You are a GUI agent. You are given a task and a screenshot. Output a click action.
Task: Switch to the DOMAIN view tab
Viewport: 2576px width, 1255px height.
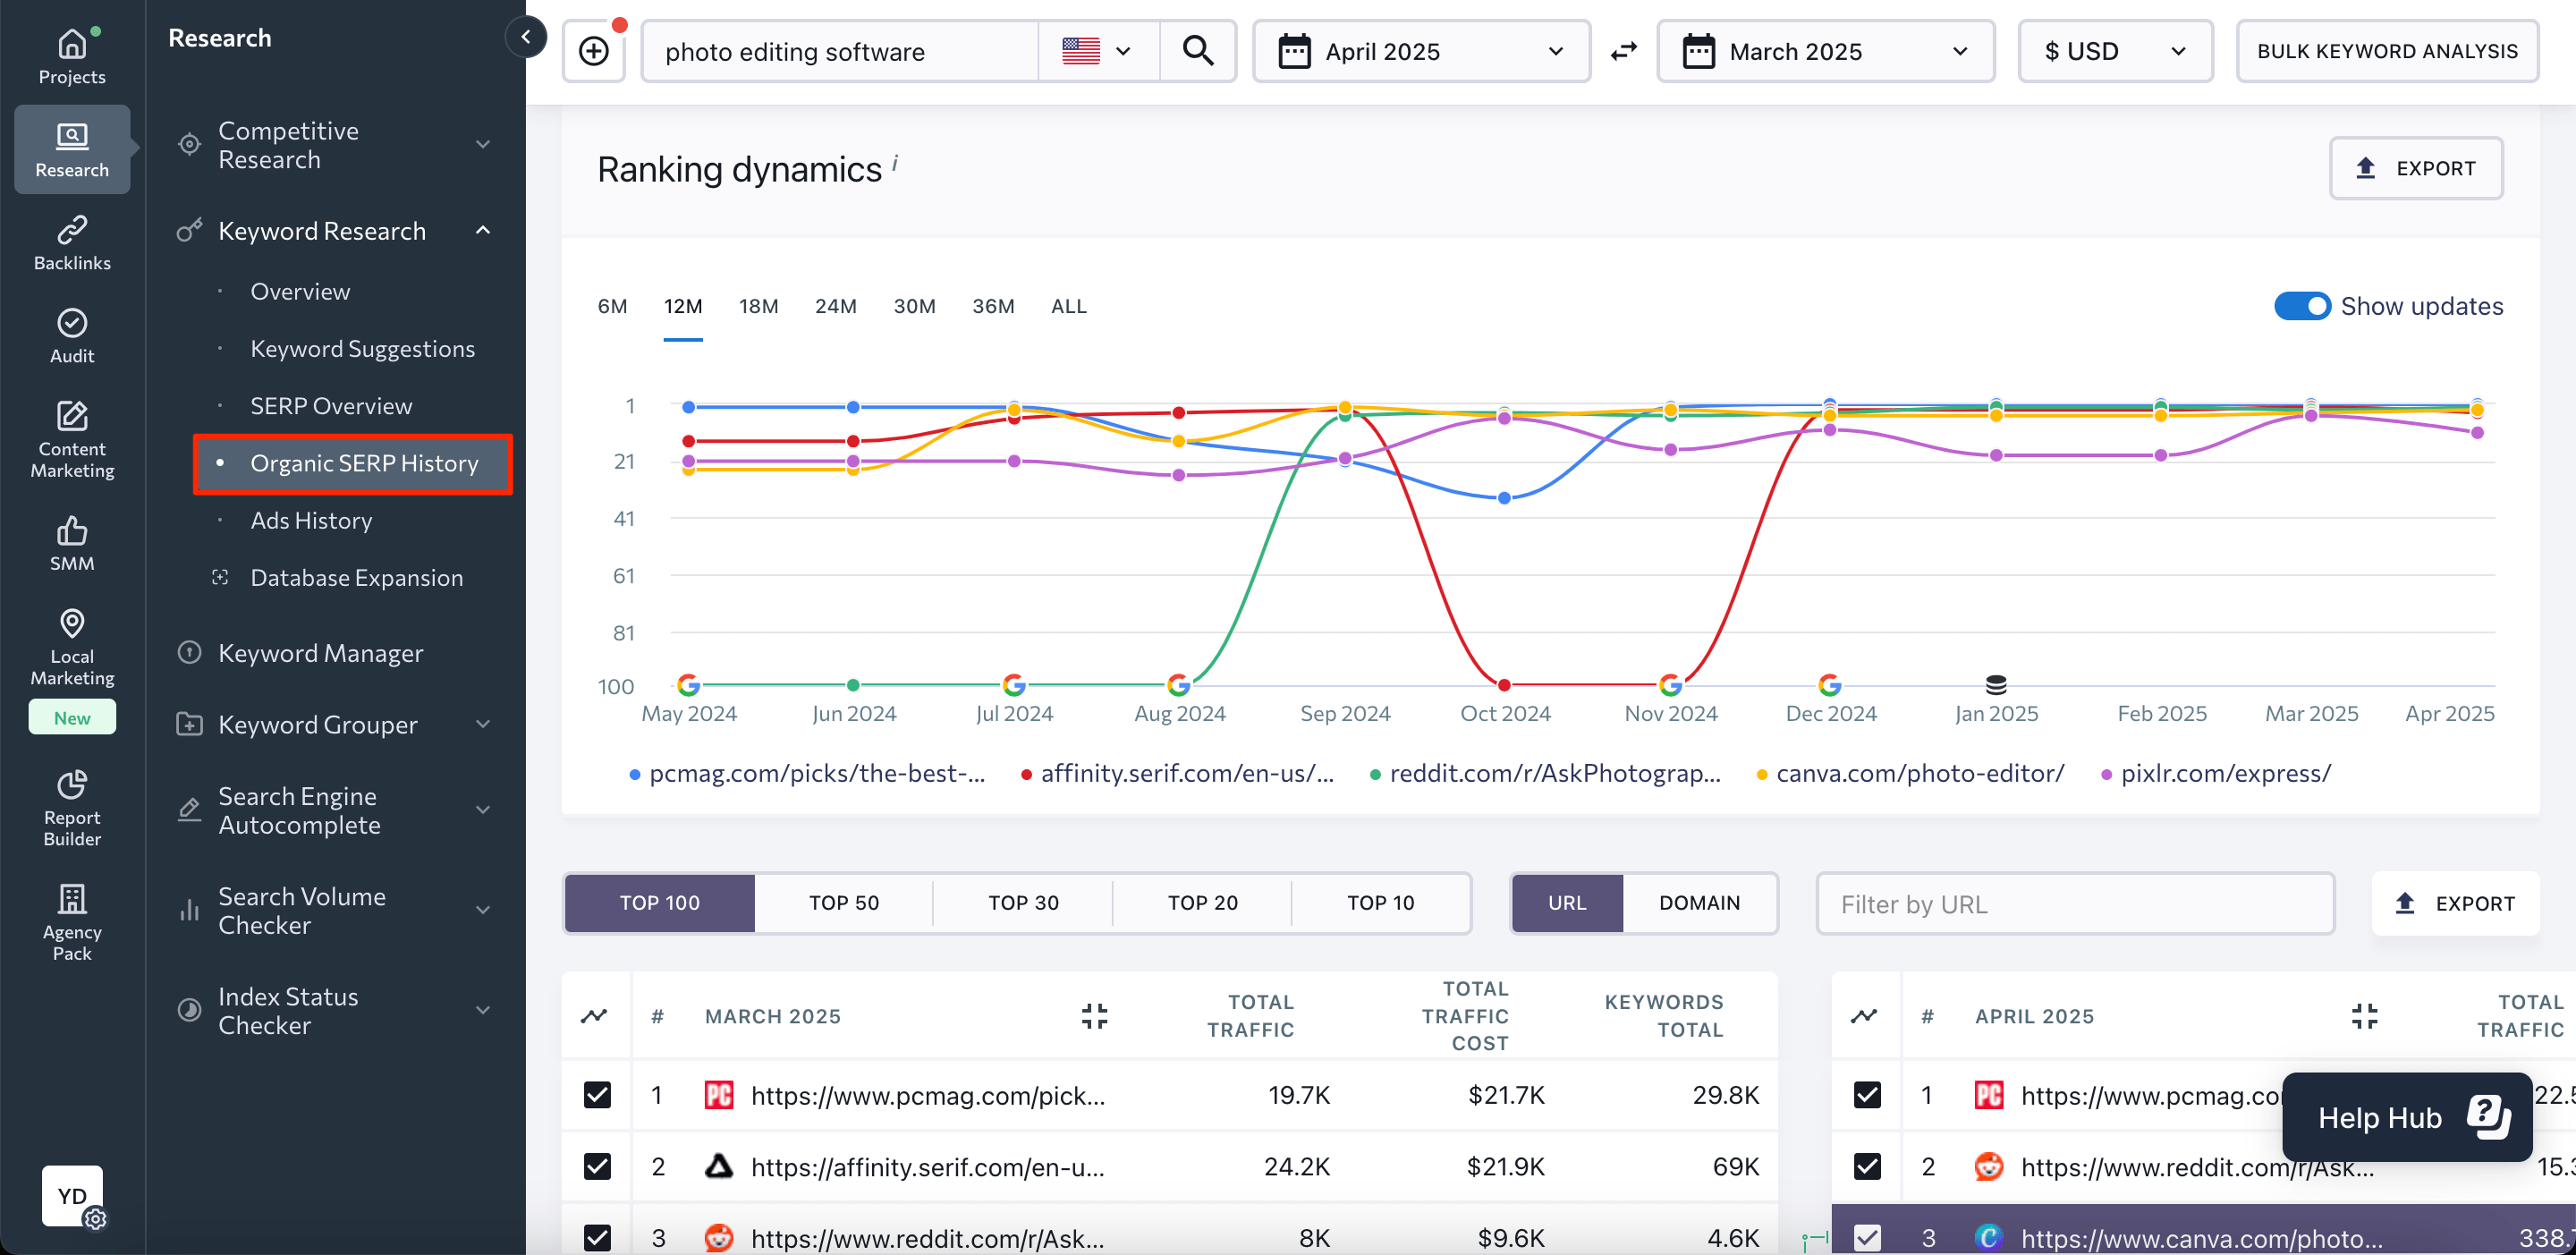pos(1699,903)
